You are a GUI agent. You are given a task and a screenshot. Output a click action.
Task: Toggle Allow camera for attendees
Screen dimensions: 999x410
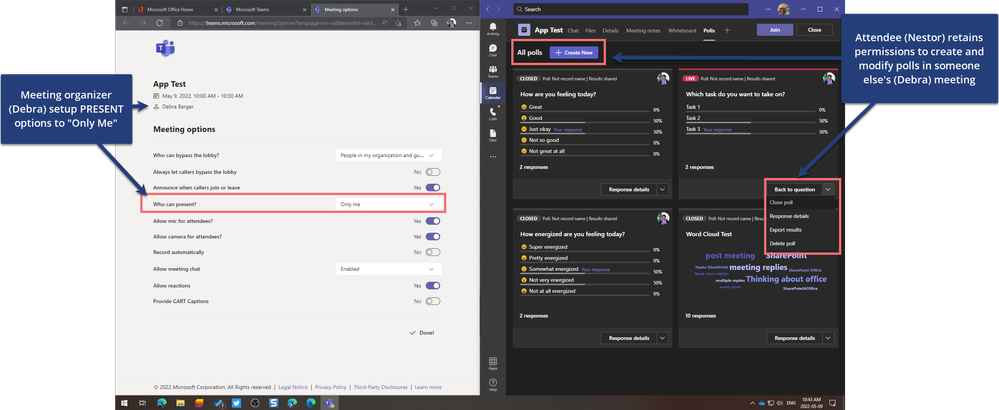(x=433, y=236)
